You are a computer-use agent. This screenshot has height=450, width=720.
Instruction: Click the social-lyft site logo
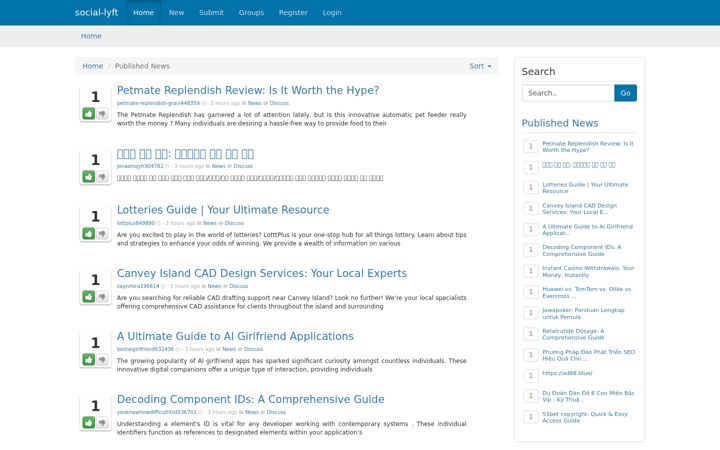click(x=96, y=12)
